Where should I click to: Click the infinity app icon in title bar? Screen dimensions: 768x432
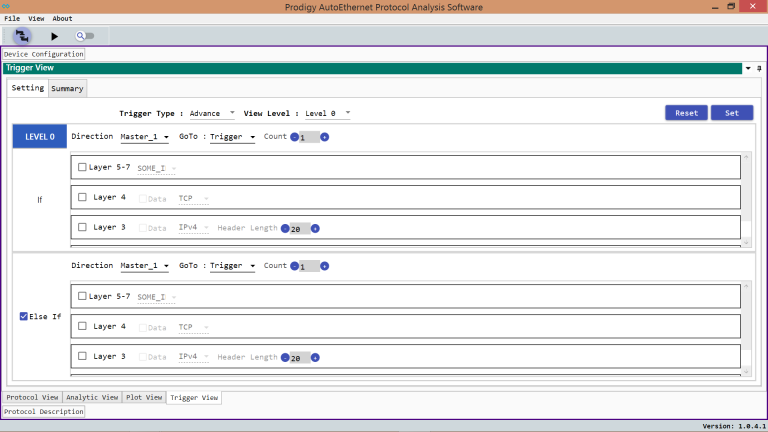click(x=6, y=6)
